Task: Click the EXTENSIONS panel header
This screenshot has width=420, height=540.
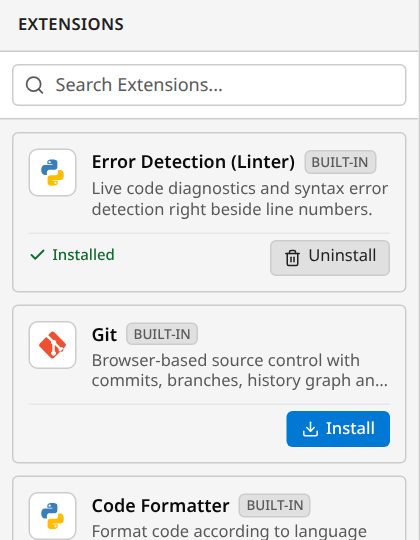Action: pyautogui.click(x=71, y=24)
